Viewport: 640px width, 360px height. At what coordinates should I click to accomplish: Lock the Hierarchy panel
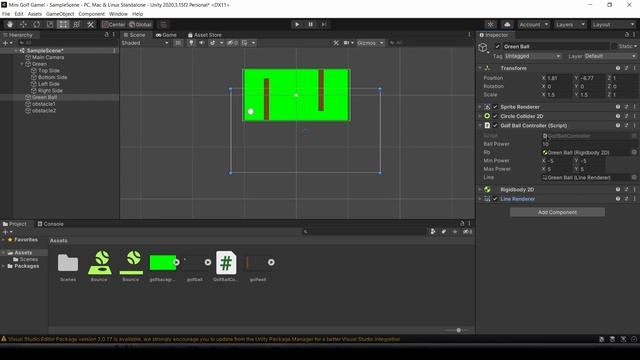point(107,35)
